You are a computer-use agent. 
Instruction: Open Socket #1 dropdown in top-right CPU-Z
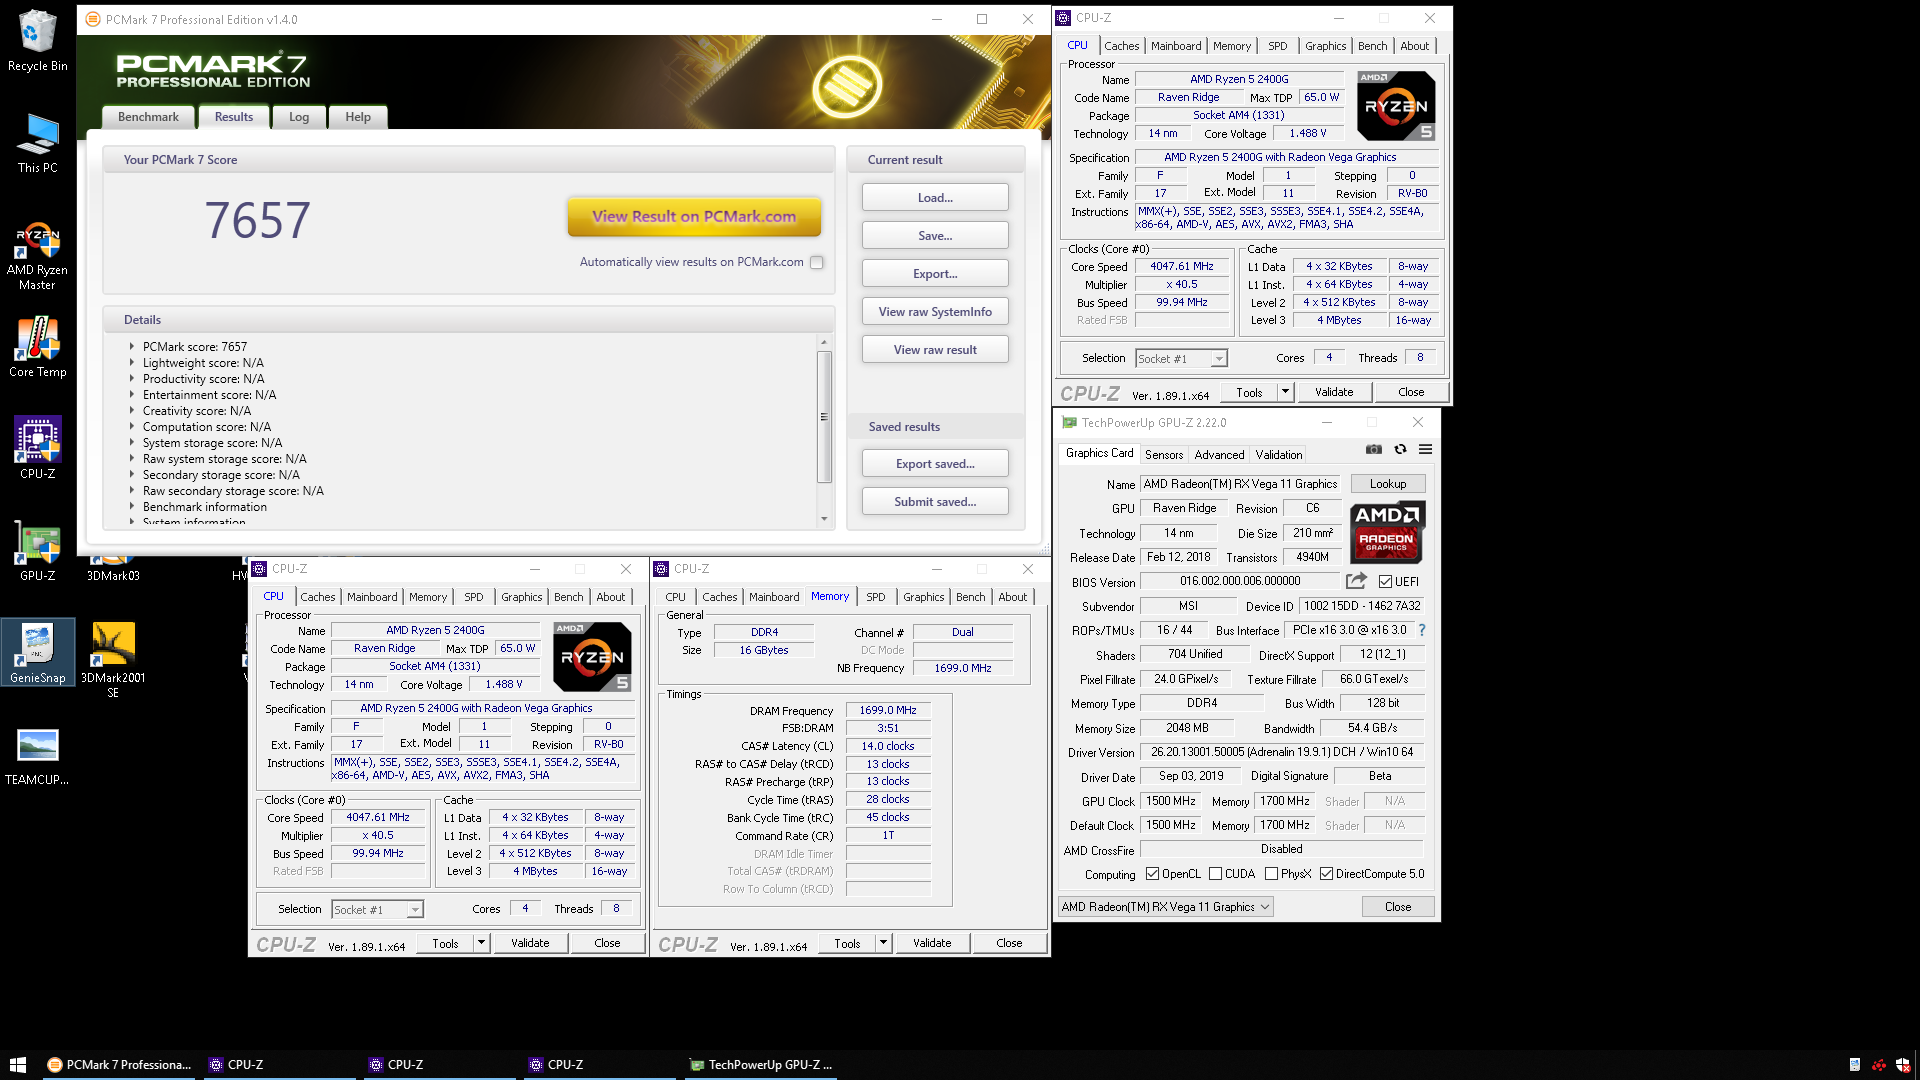click(1182, 358)
